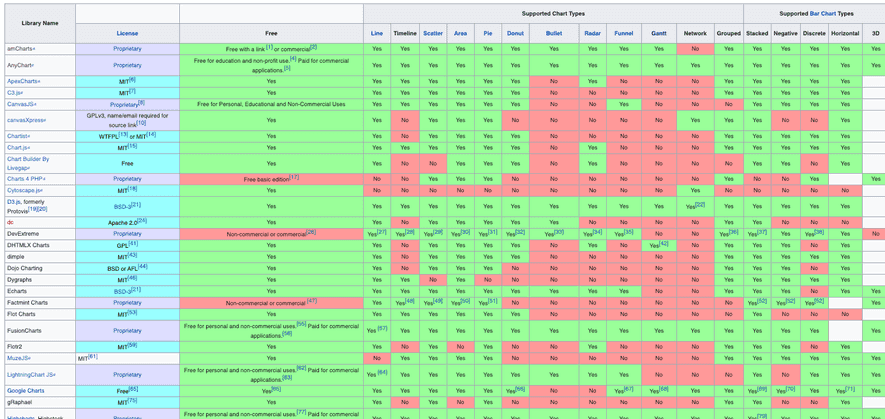The image size is (885, 419).
Task: Open the Bar Chart link in header
Action: (822, 14)
